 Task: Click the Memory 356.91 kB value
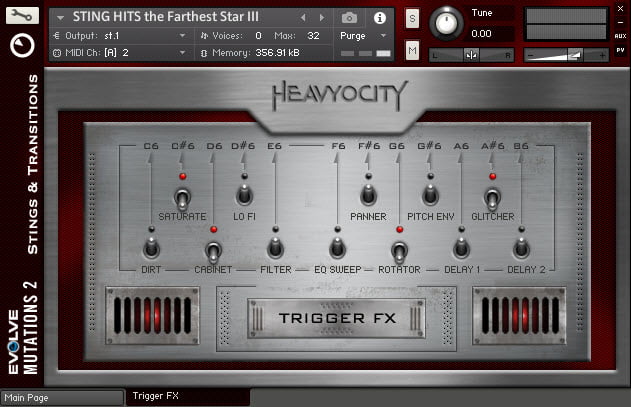(277, 53)
